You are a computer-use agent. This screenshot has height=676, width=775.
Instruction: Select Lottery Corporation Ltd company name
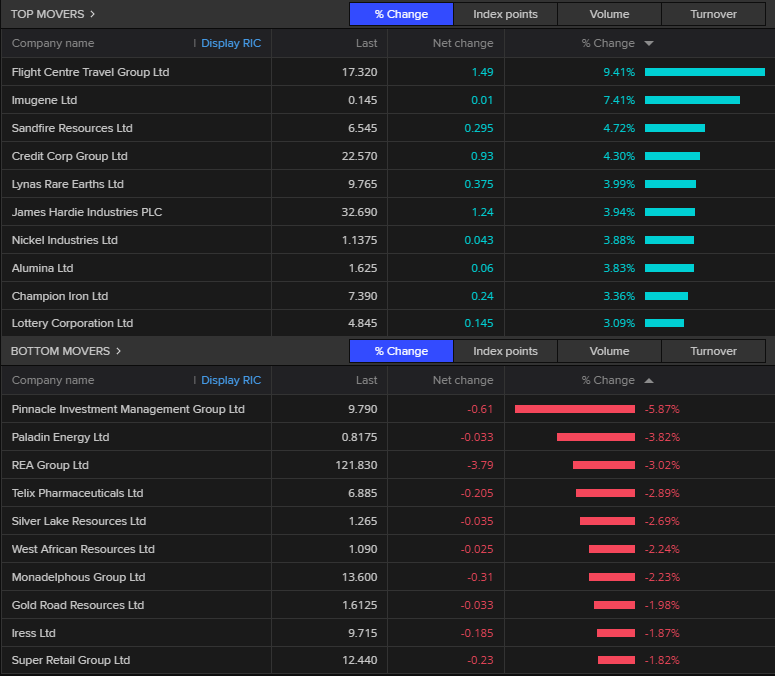click(72, 323)
